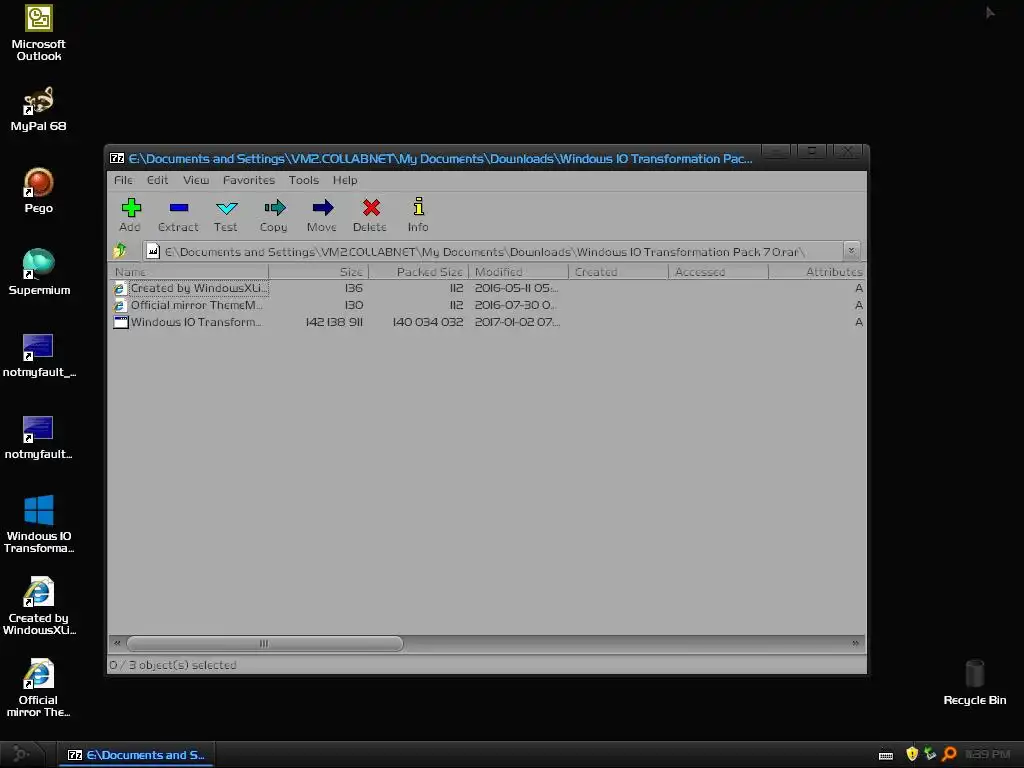
Task: Expand the address bar path dropdown
Action: click(x=851, y=251)
